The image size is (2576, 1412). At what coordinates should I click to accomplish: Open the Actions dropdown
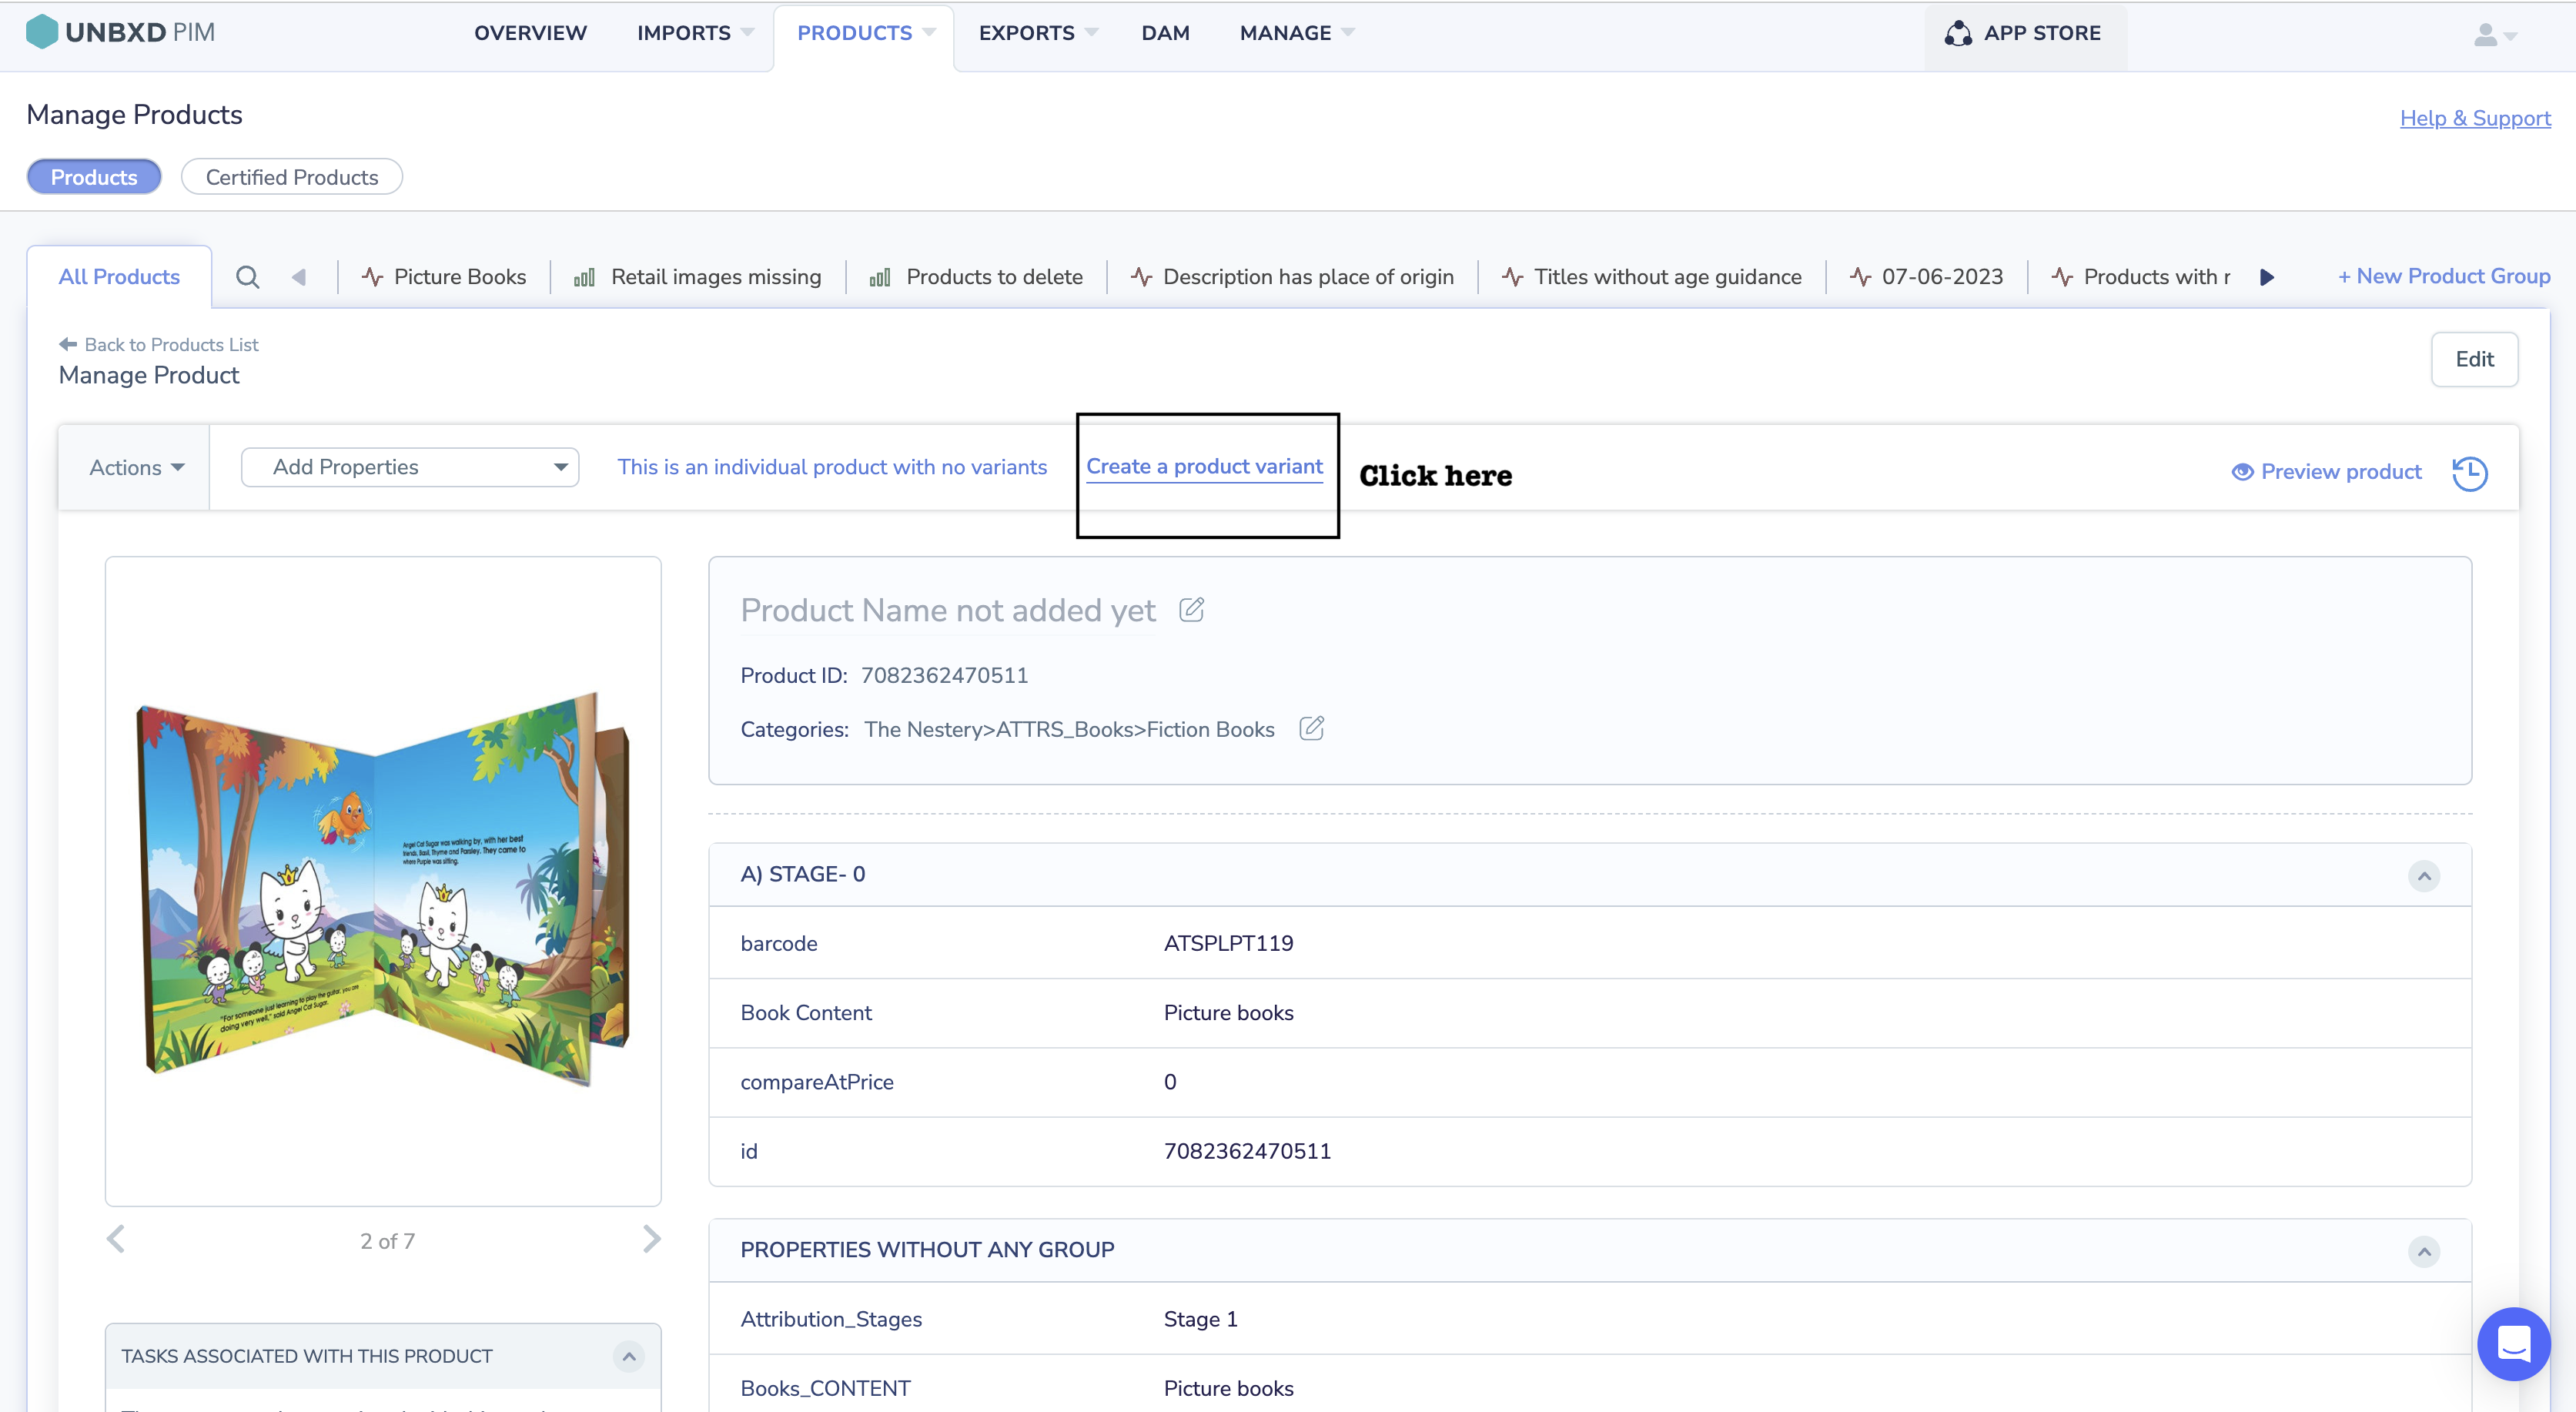136,467
